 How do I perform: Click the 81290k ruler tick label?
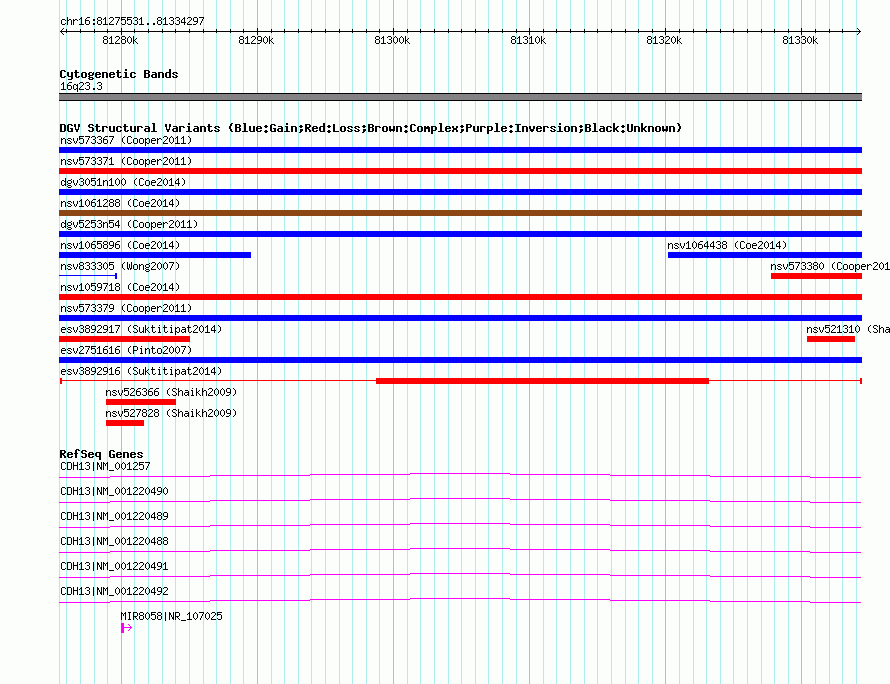(x=256, y=40)
